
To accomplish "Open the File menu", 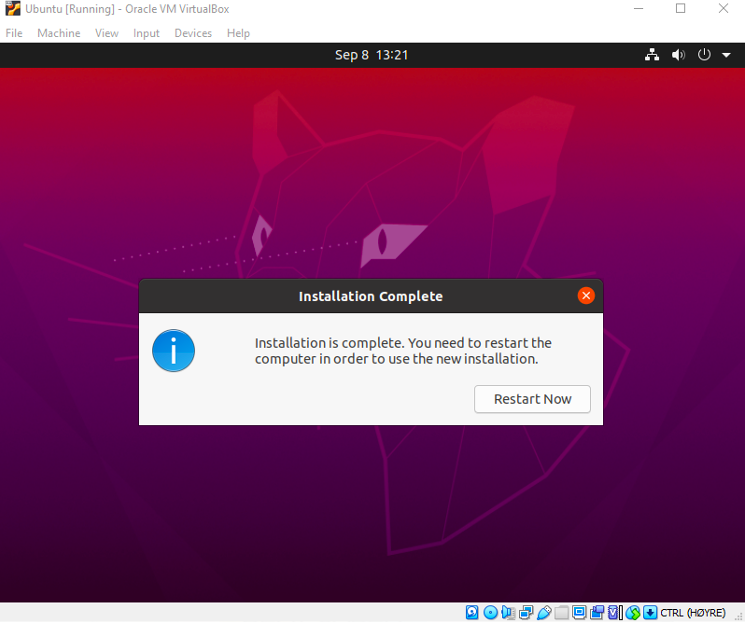I will [x=14, y=33].
